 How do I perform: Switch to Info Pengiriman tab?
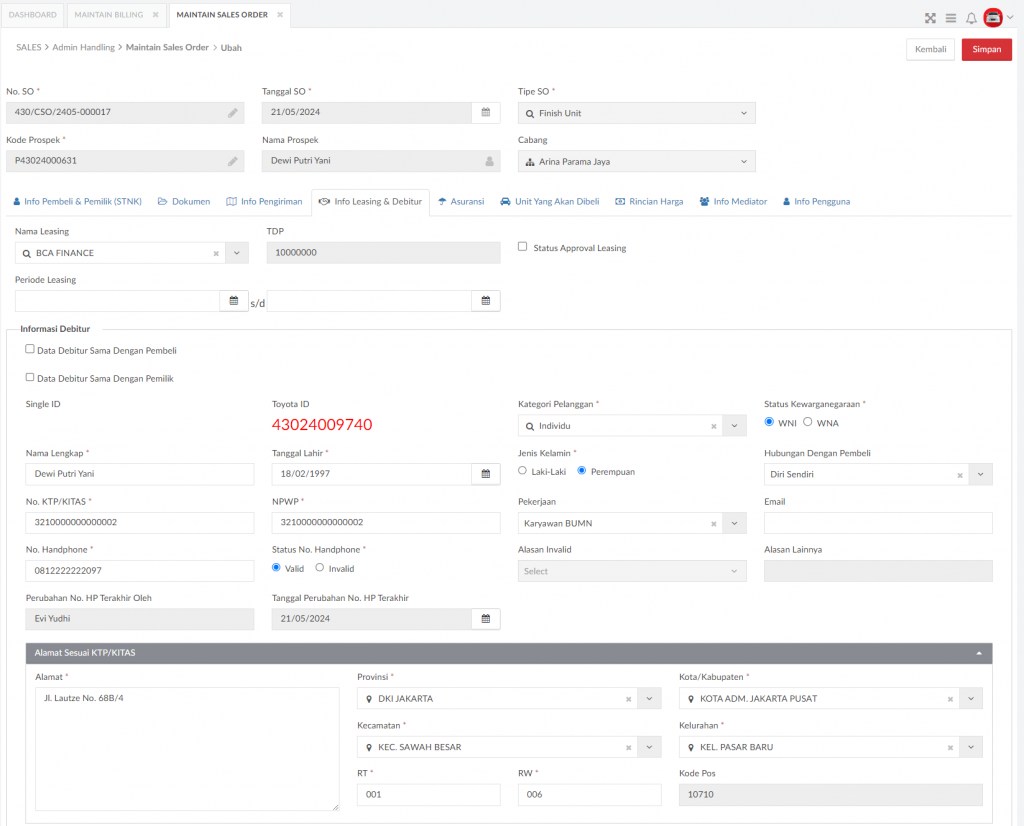pyautogui.click(x=264, y=202)
